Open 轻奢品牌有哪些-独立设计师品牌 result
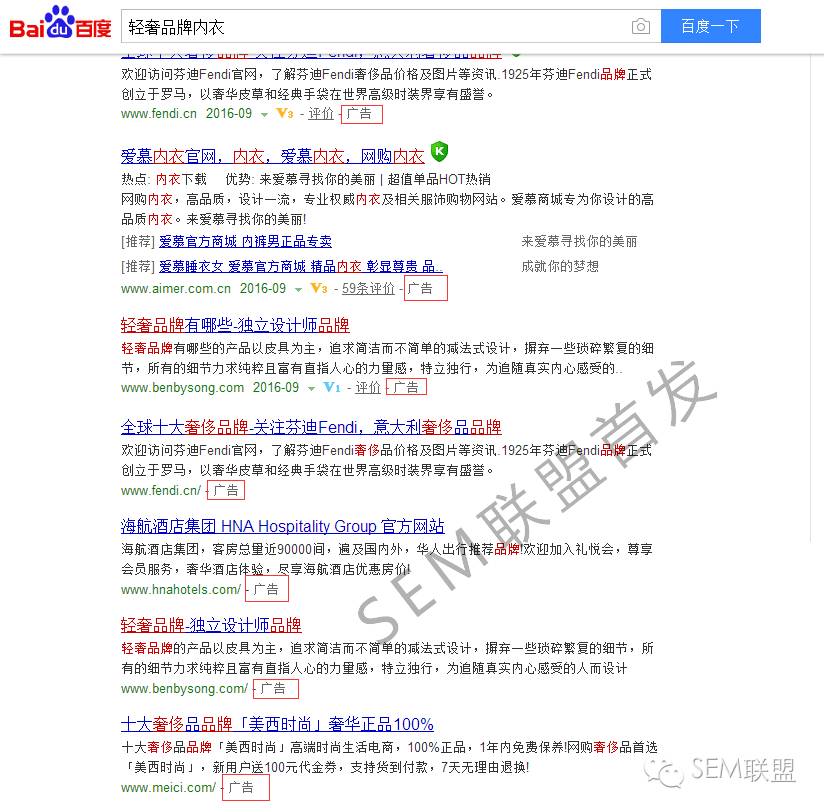Viewport: 824px width, 812px height. pos(235,325)
